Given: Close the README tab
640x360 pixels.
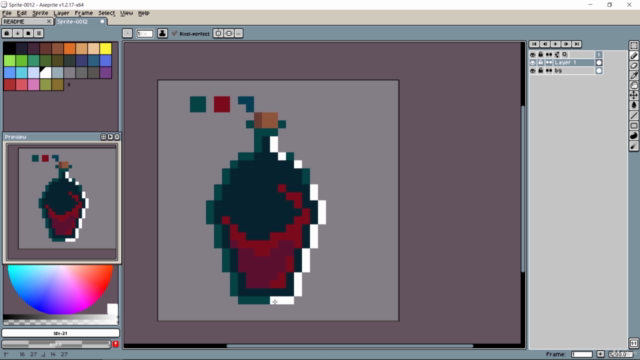Looking at the screenshot, I should [x=49, y=22].
